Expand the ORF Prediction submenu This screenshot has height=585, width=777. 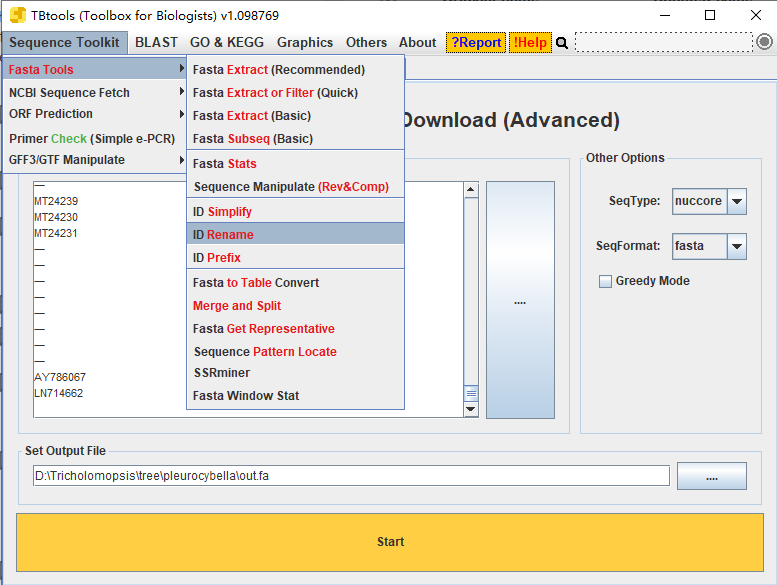pos(94,114)
